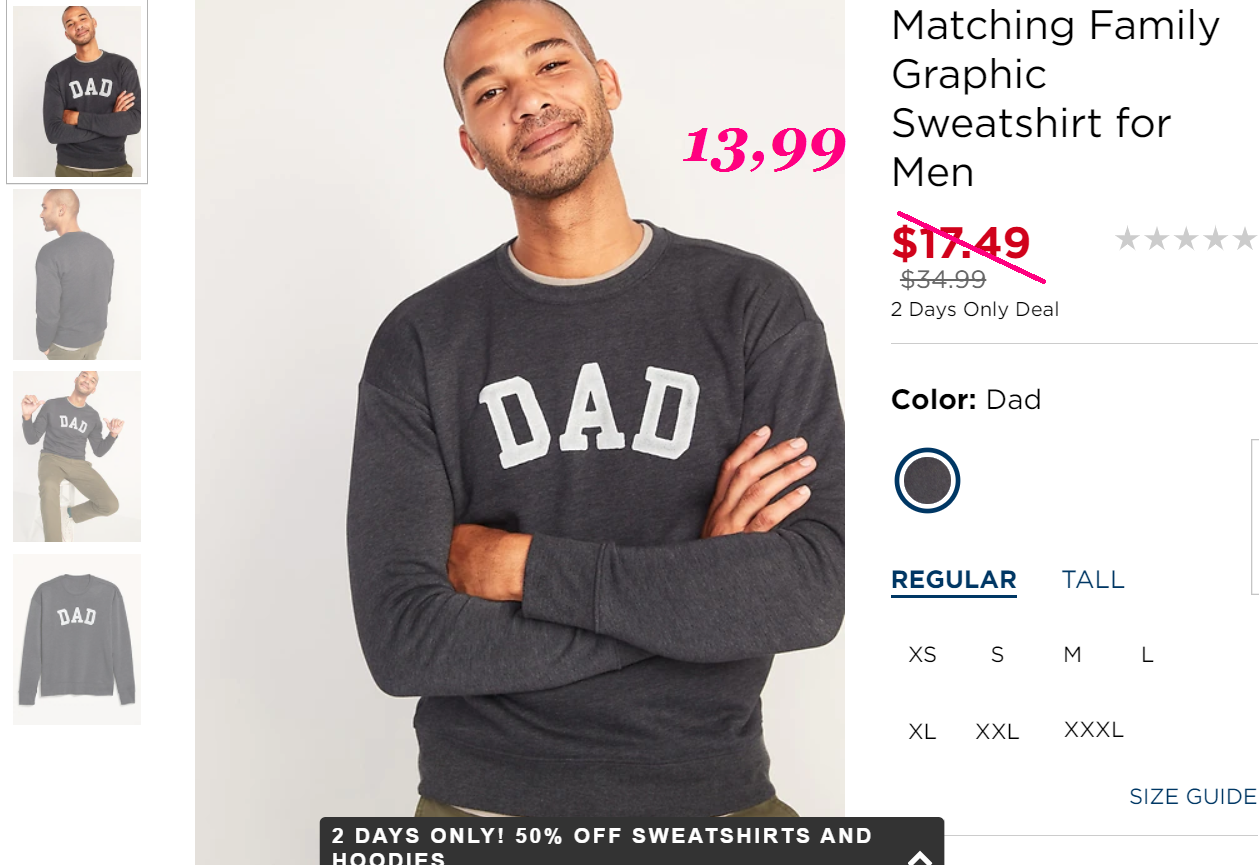Choose size XXXL
Screen dimensions: 1259x865
[x=1093, y=730]
